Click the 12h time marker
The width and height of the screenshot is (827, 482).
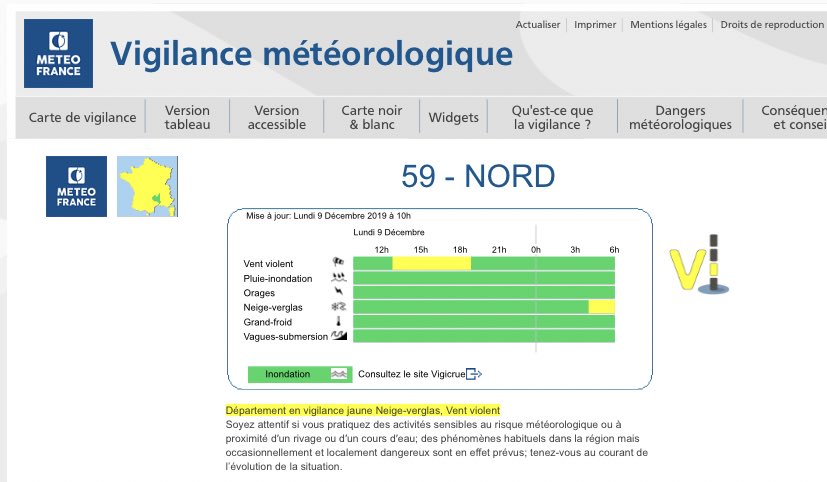(381, 249)
